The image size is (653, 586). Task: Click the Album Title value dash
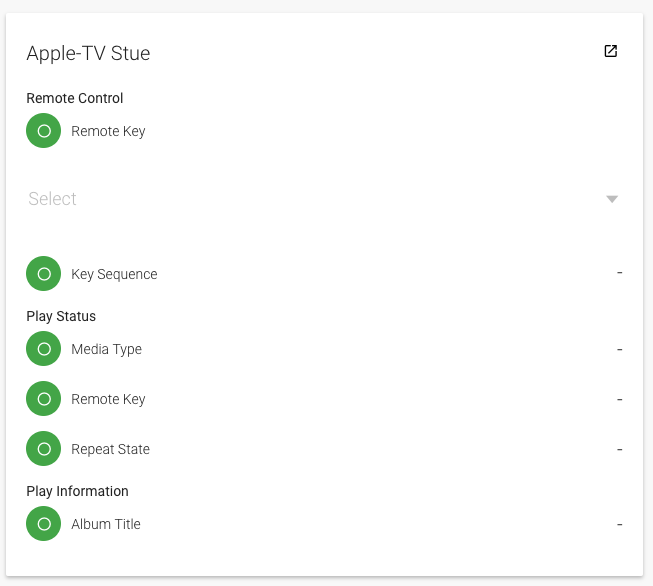point(620,524)
